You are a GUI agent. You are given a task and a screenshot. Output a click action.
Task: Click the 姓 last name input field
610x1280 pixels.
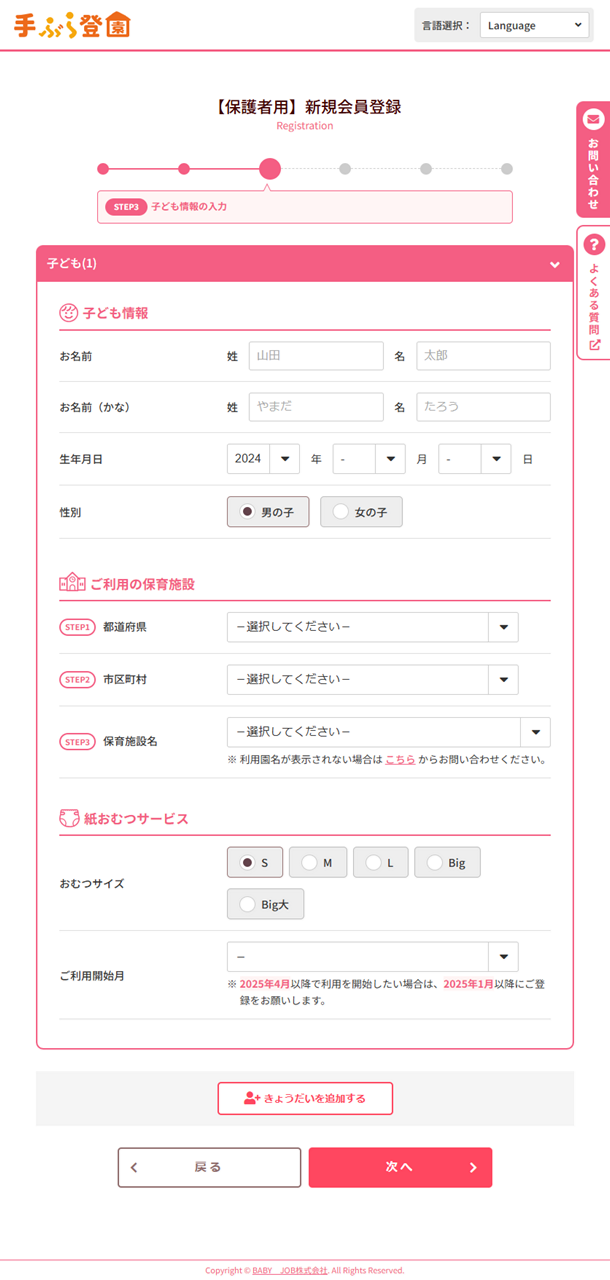pyautogui.click(x=316, y=355)
